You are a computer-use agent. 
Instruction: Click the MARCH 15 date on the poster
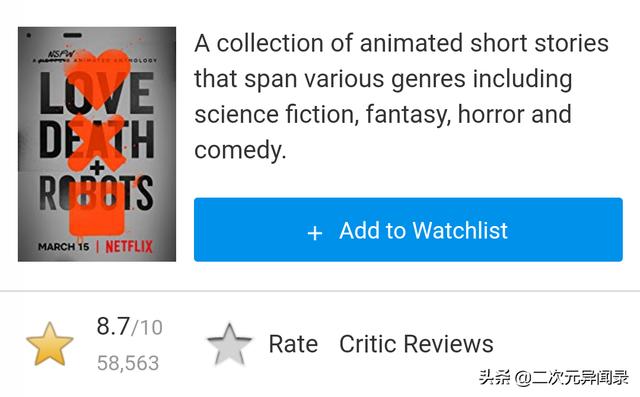click(63, 247)
